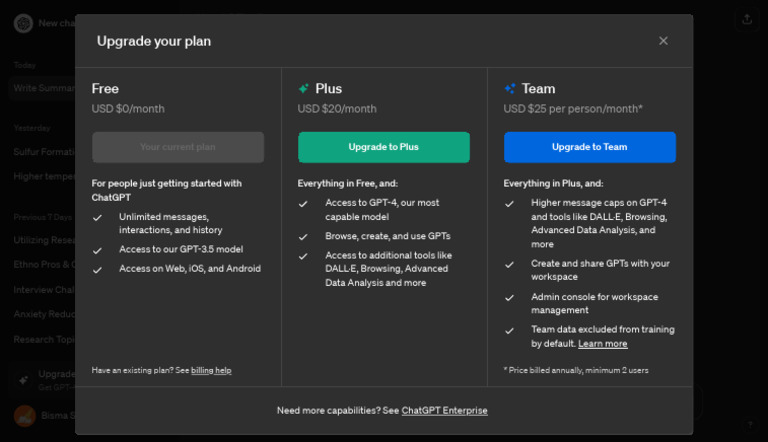Click the sidebar Upgrade sparkle icon

22,380
